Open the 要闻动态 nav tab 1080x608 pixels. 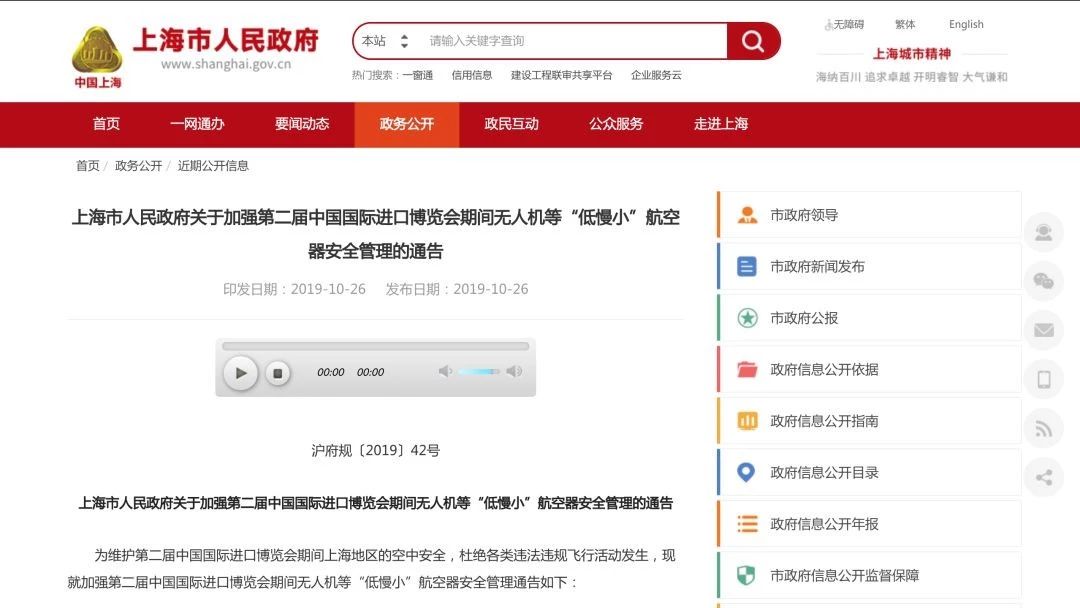(302, 124)
